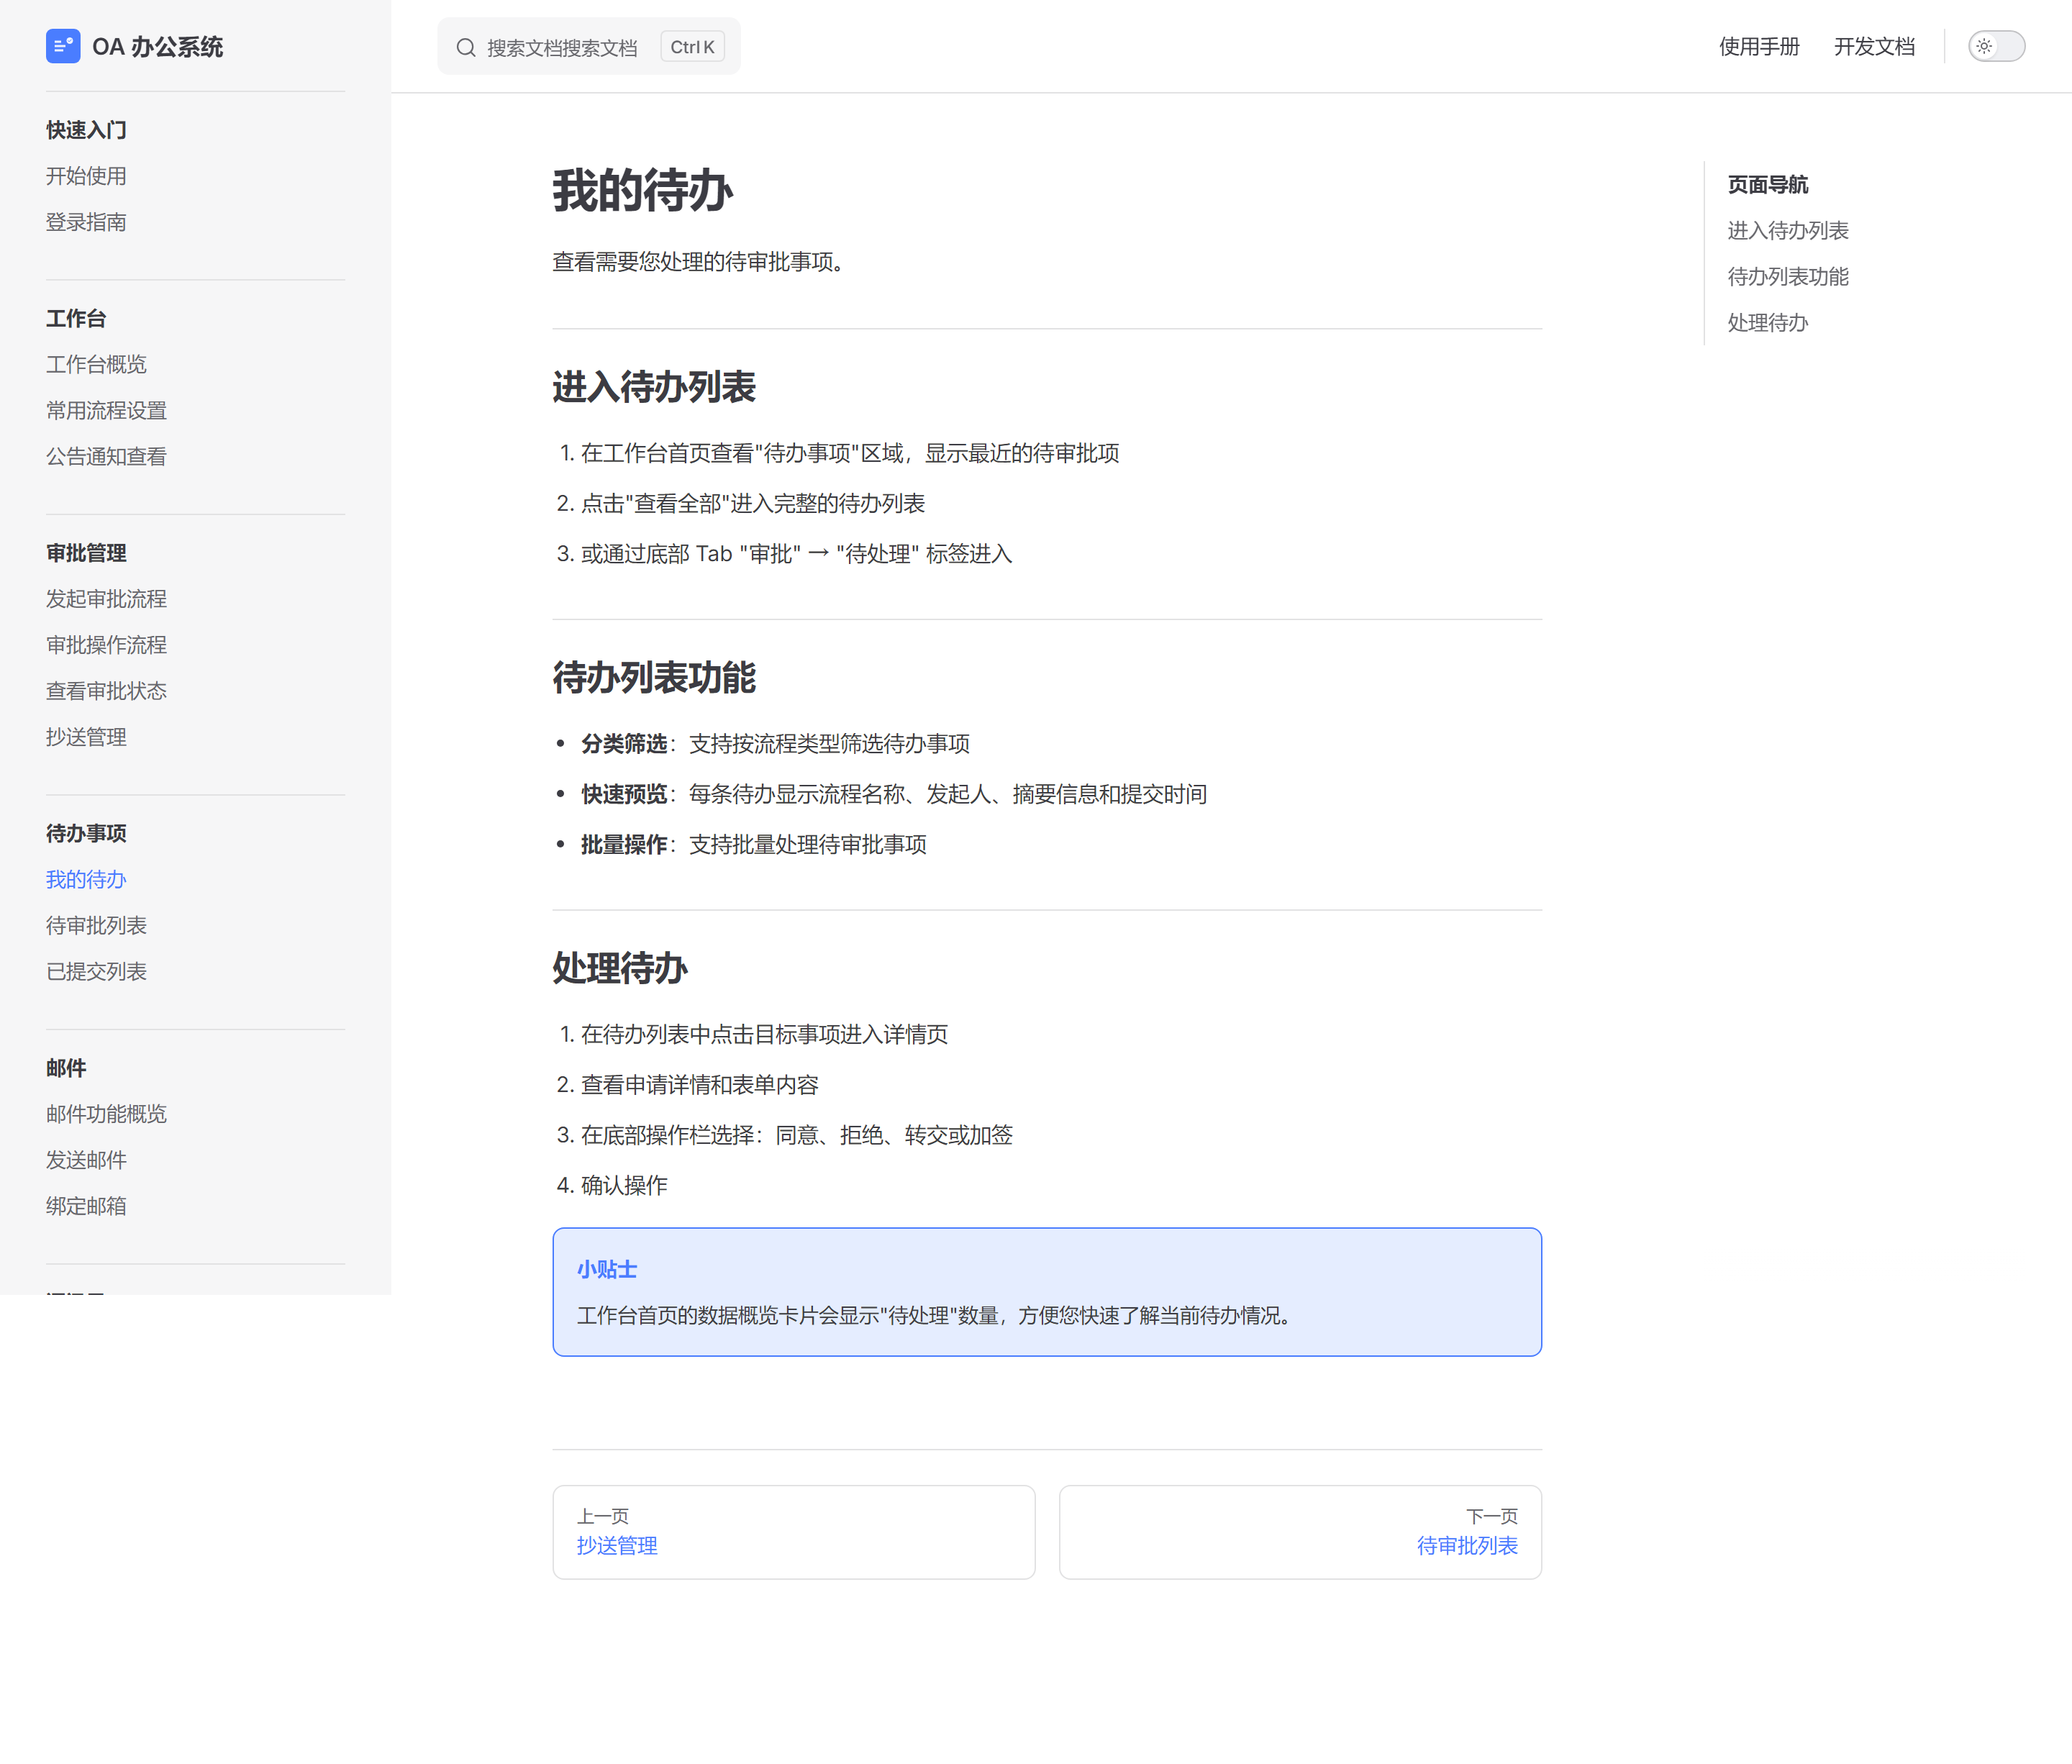Click the search magnifier icon
Viewport: 2072px width, 1764px height.
[466, 47]
